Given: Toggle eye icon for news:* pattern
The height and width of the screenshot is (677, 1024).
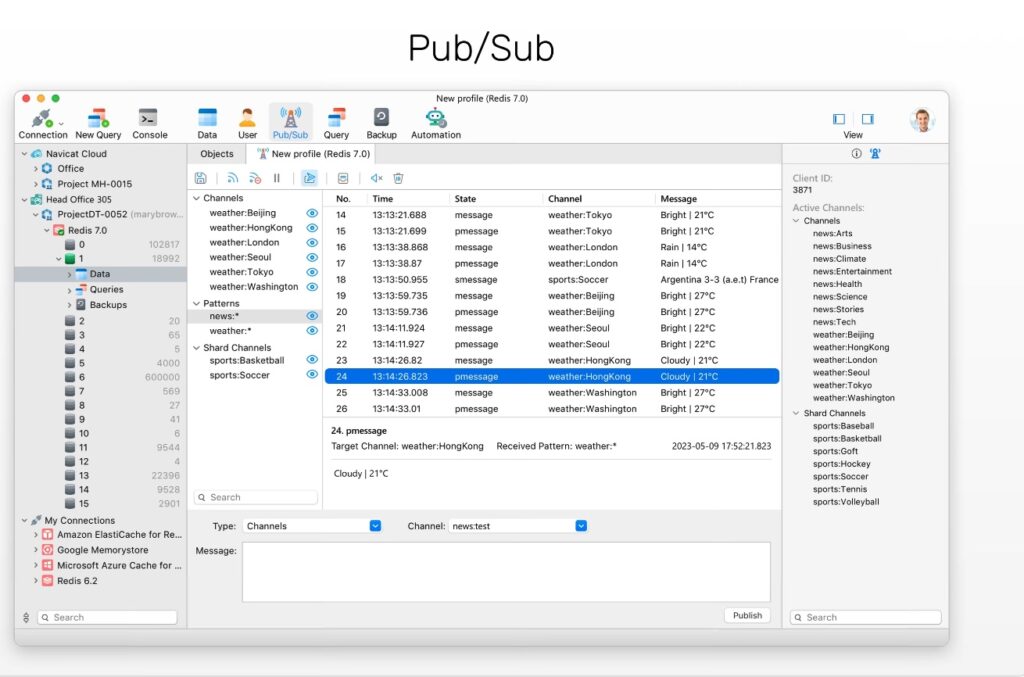Looking at the screenshot, I should pos(312,316).
